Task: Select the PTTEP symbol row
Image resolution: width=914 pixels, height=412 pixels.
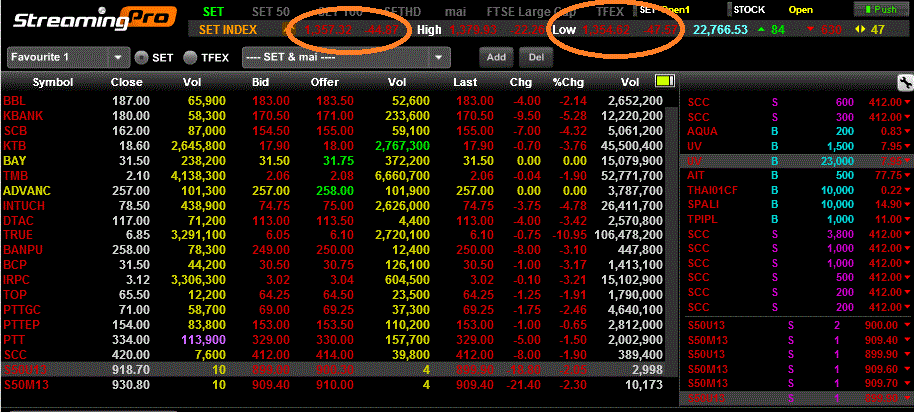Action: pyautogui.click(x=333, y=325)
